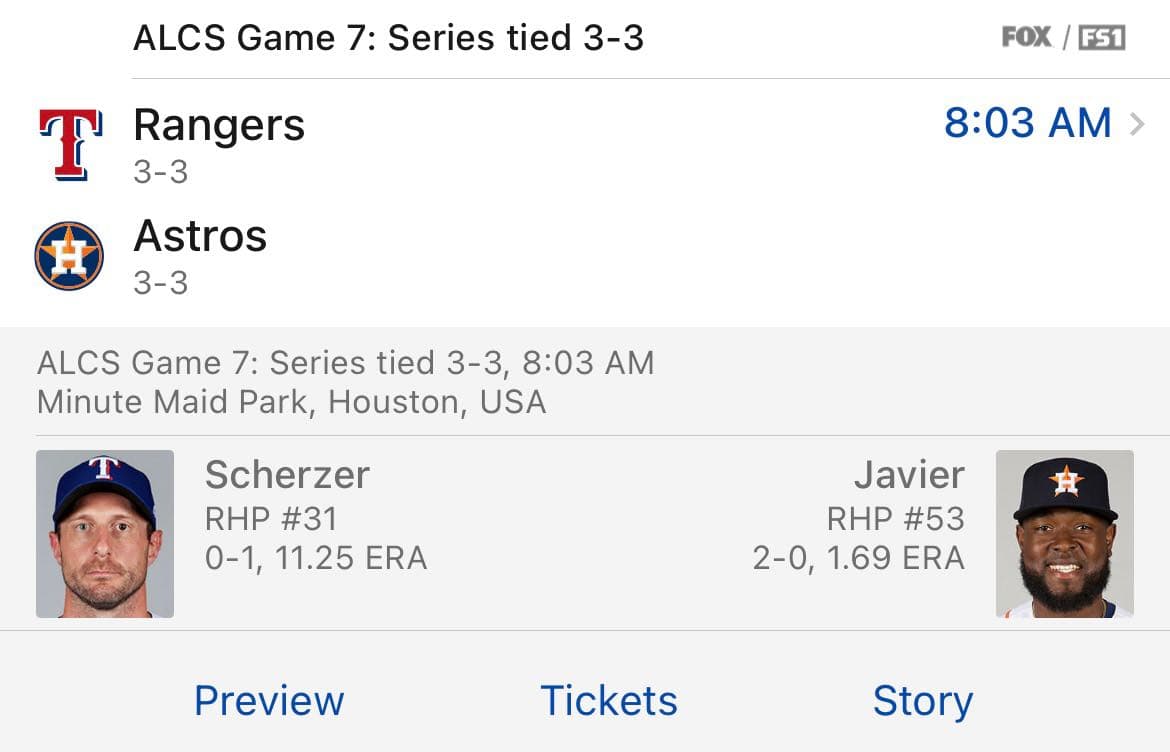Open the Story about Game 7

point(923,700)
